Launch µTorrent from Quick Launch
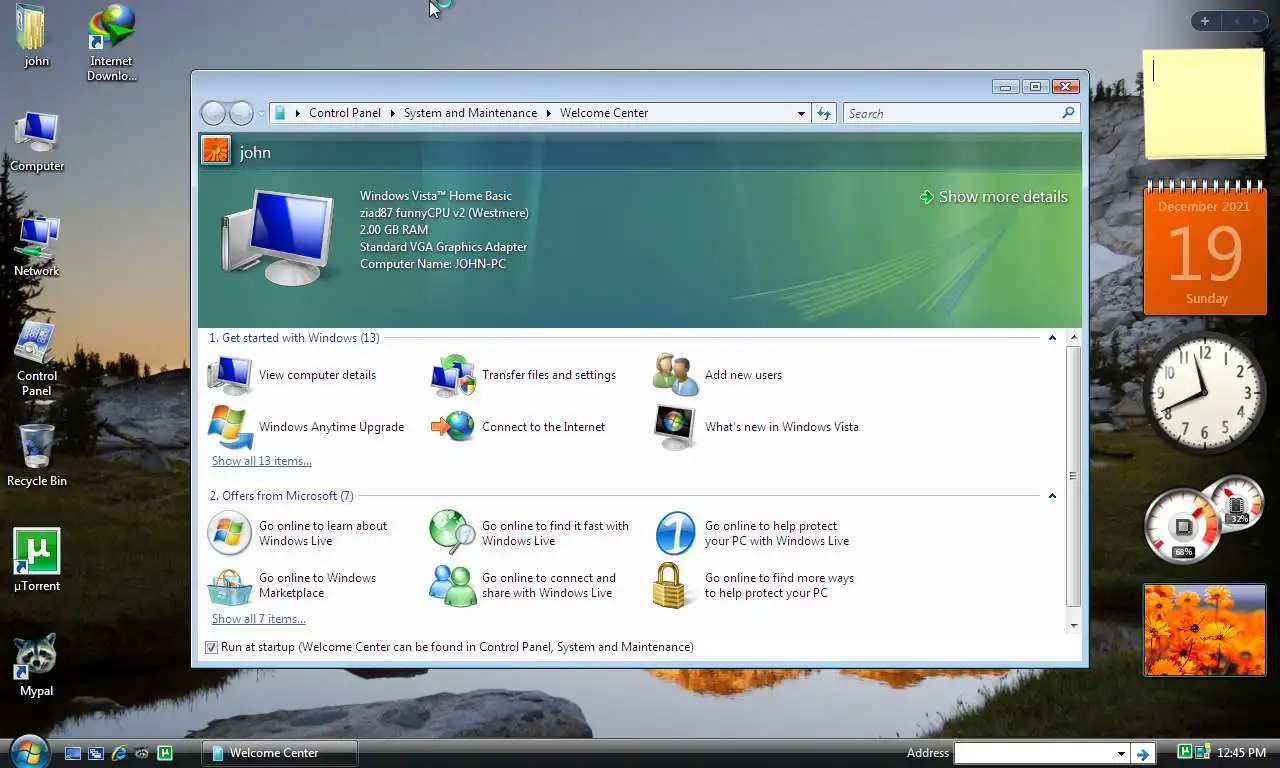This screenshot has height=768, width=1280. [165, 753]
